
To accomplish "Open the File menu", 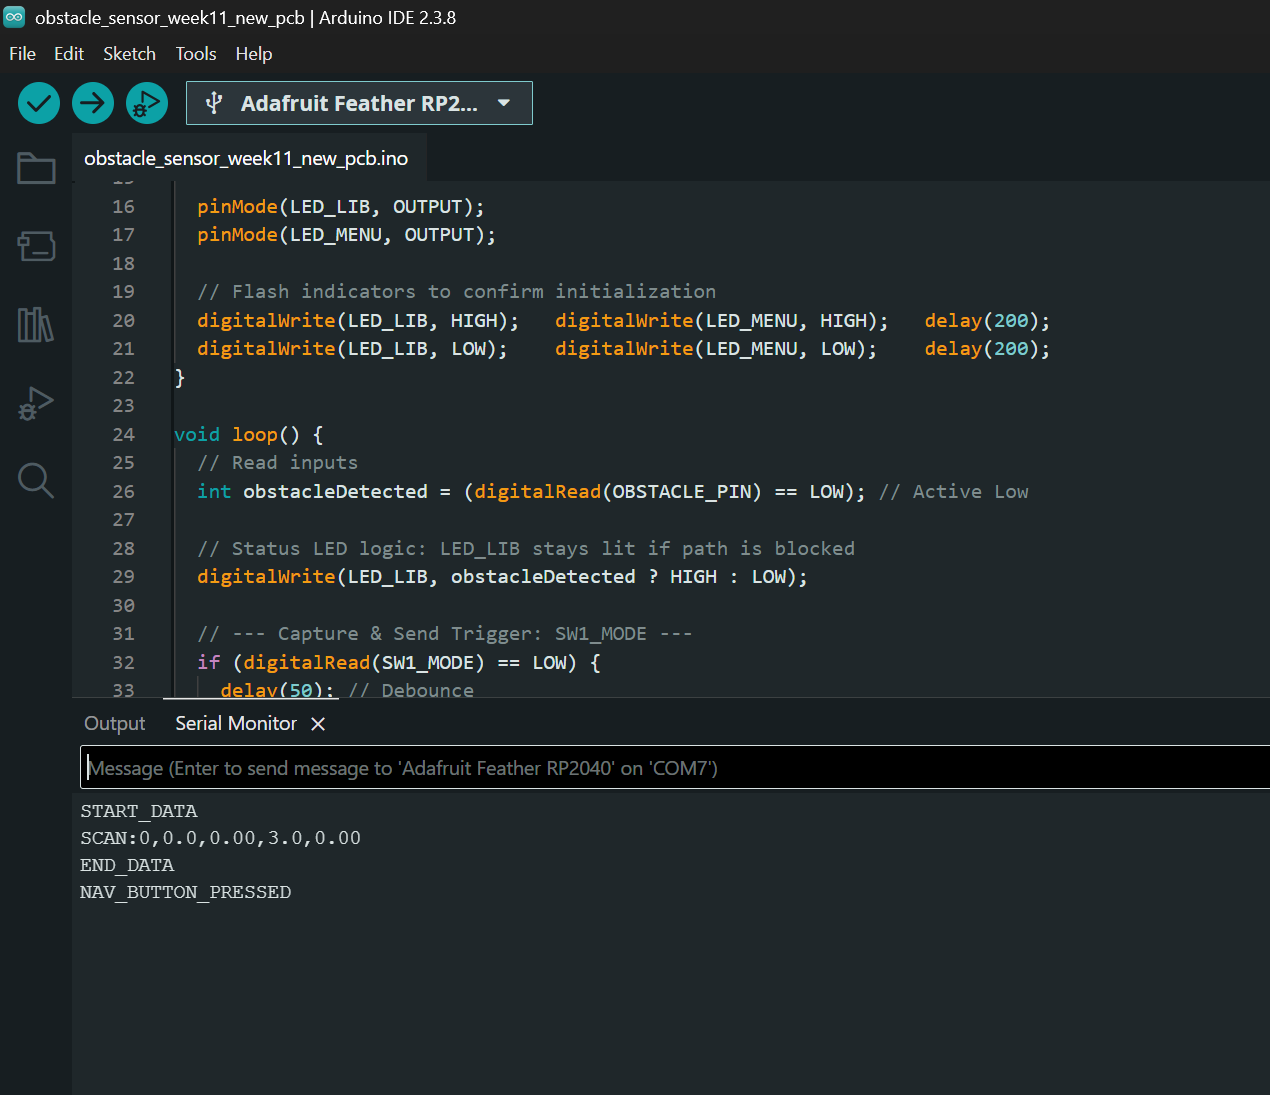I will click(22, 54).
